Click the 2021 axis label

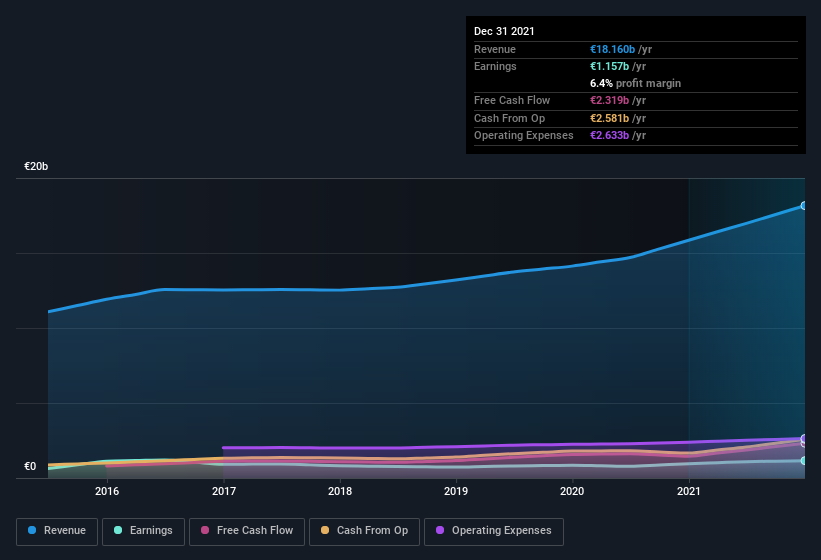pos(689,491)
